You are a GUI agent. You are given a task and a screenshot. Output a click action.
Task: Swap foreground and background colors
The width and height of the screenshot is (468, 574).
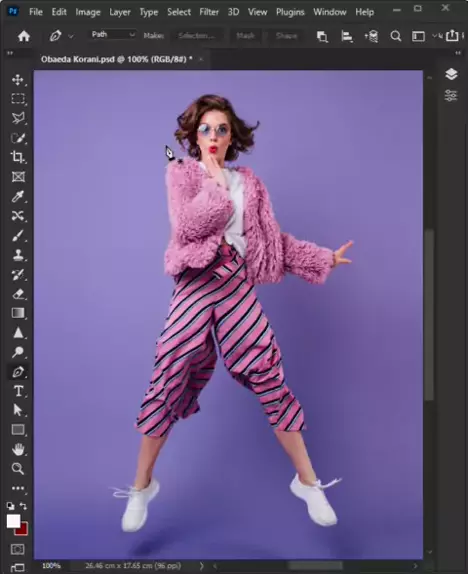pyautogui.click(x=23, y=506)
